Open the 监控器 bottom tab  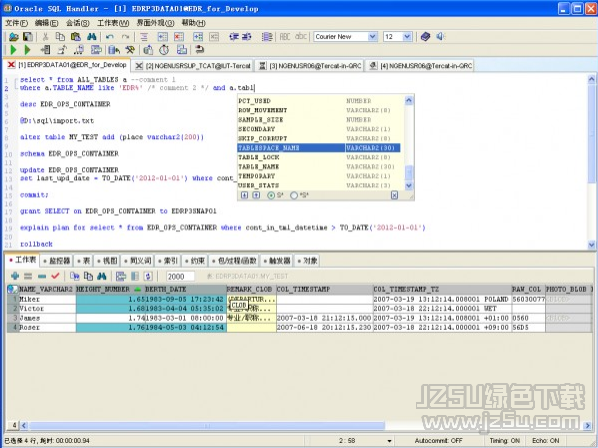click(57, 261)
